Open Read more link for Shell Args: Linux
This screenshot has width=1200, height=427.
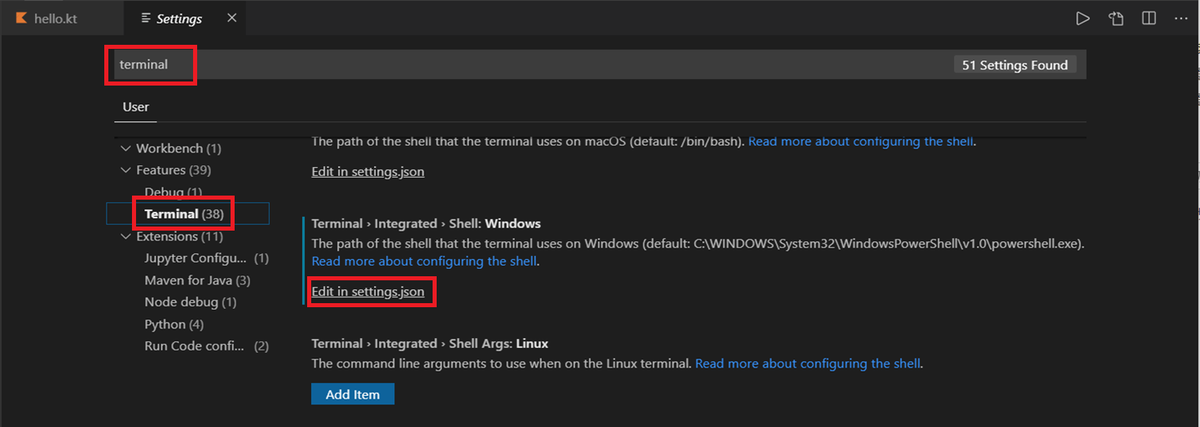[x=808, y=363]
